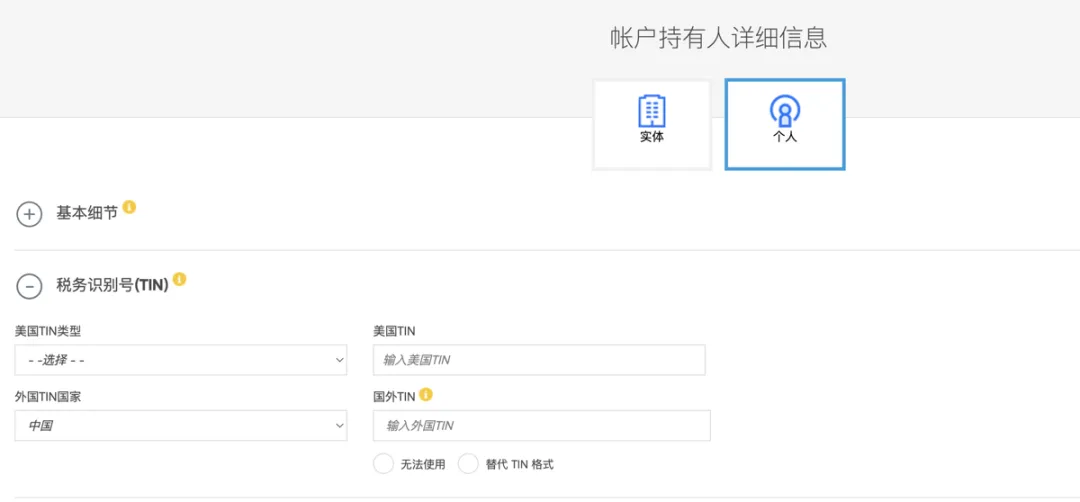1080x502 pixels.
Task: Click the 替代 TIN 格式 label text
Action: 519,465
